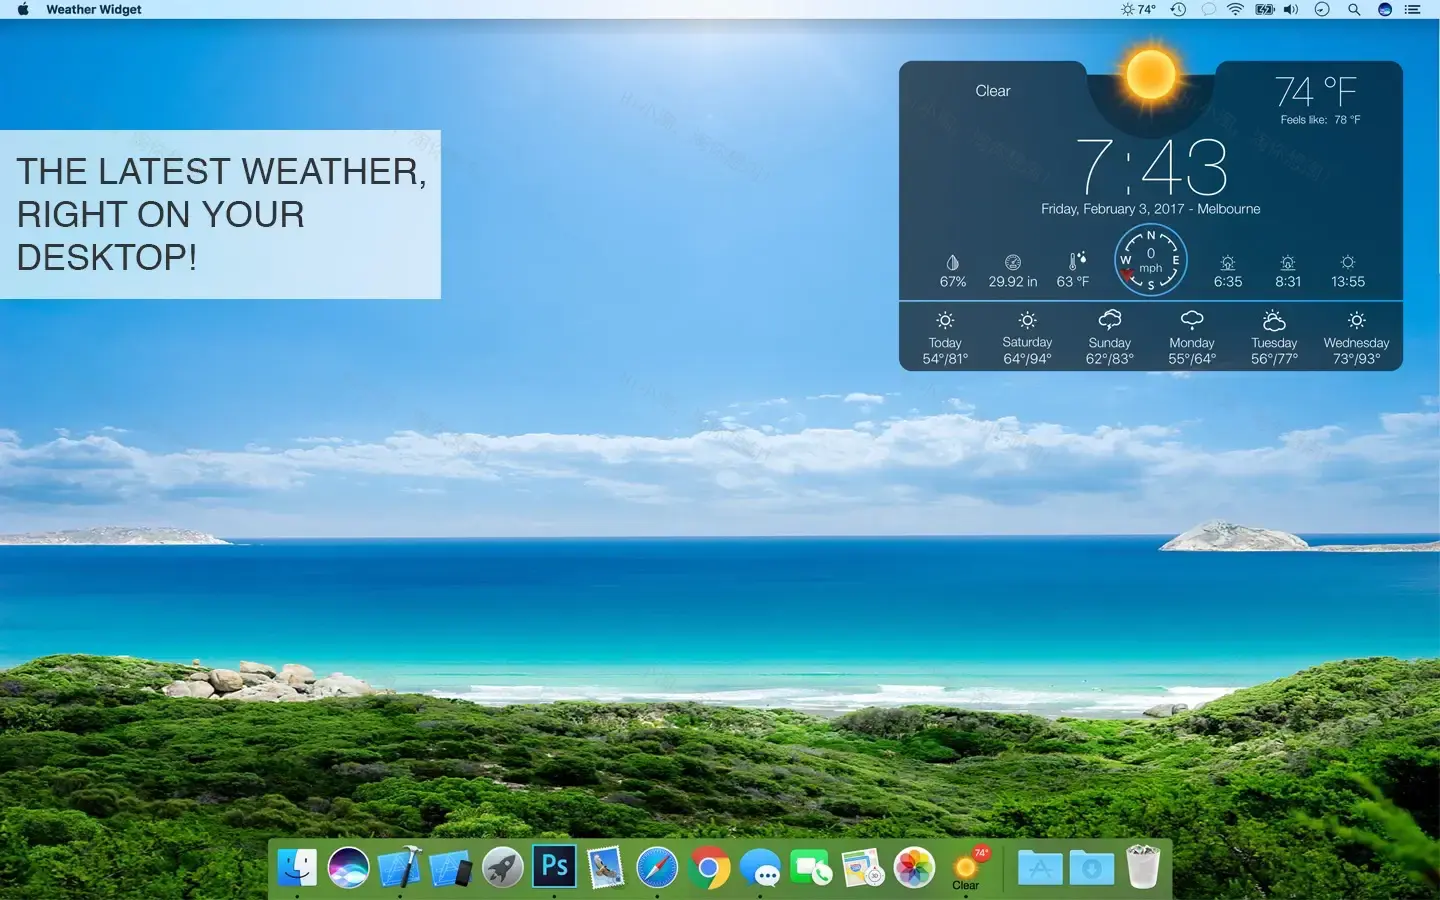Click the wind compass dial

pyautogui.click(x=1150, y=260)
